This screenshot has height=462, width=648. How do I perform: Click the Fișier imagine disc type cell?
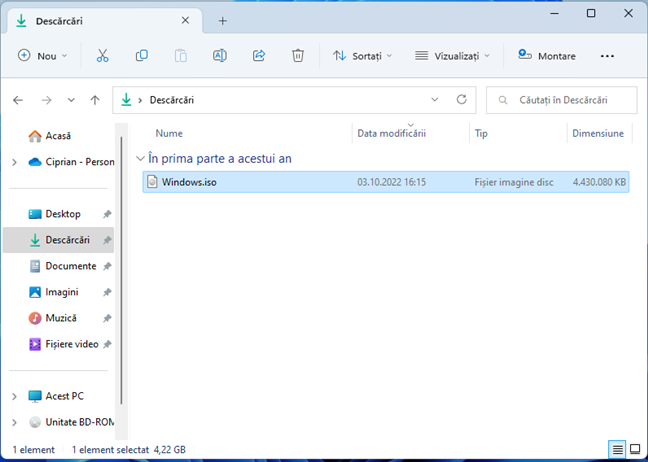tap(514, 182)
